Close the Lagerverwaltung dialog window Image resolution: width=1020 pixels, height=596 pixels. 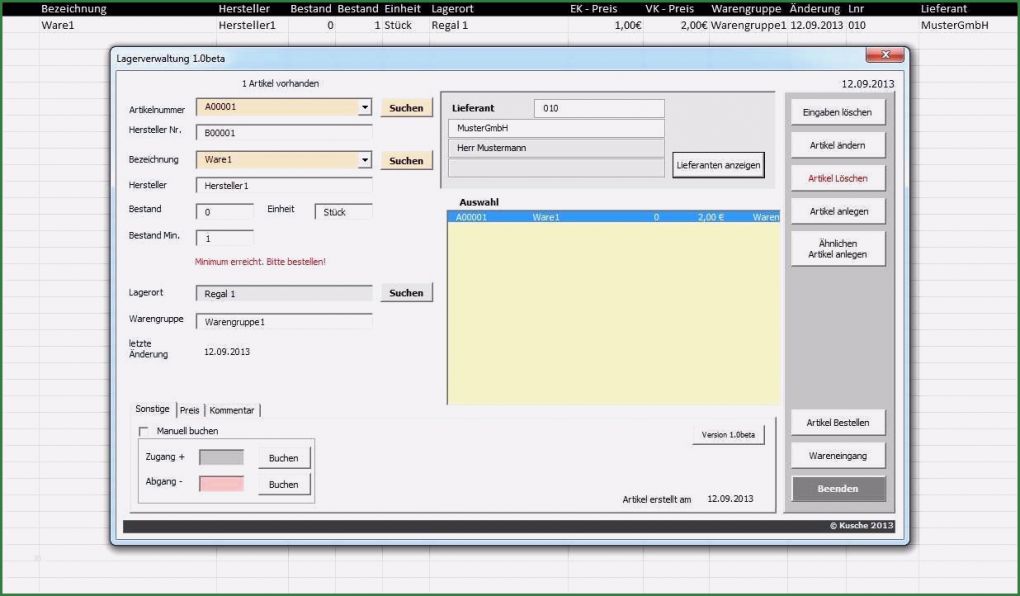(x=884, y=56)
